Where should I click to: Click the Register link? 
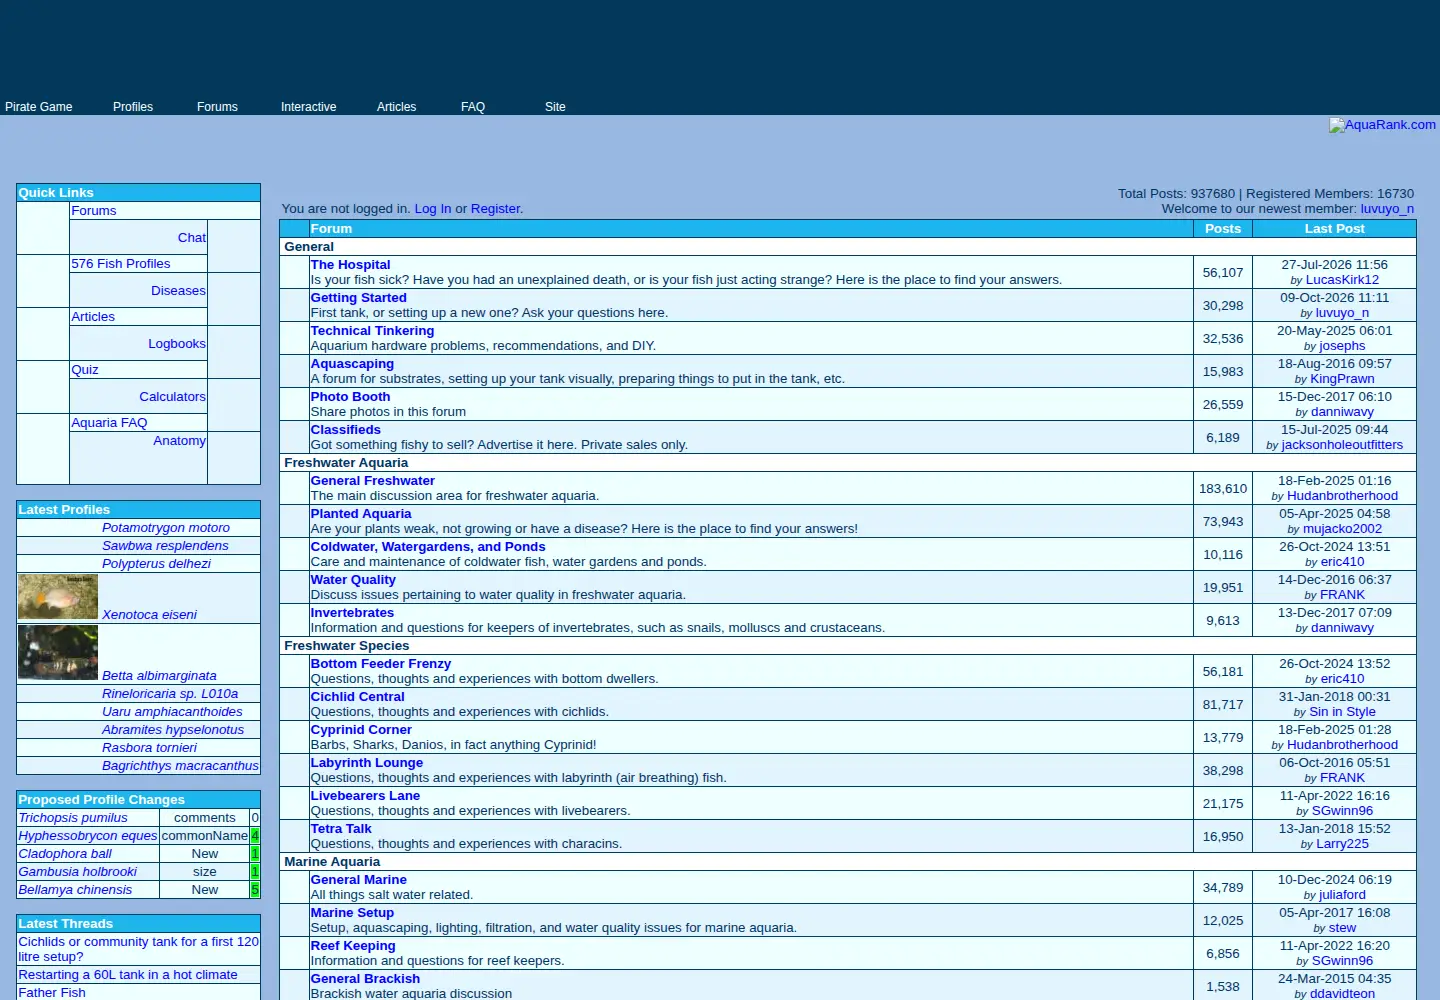point(495,209)
